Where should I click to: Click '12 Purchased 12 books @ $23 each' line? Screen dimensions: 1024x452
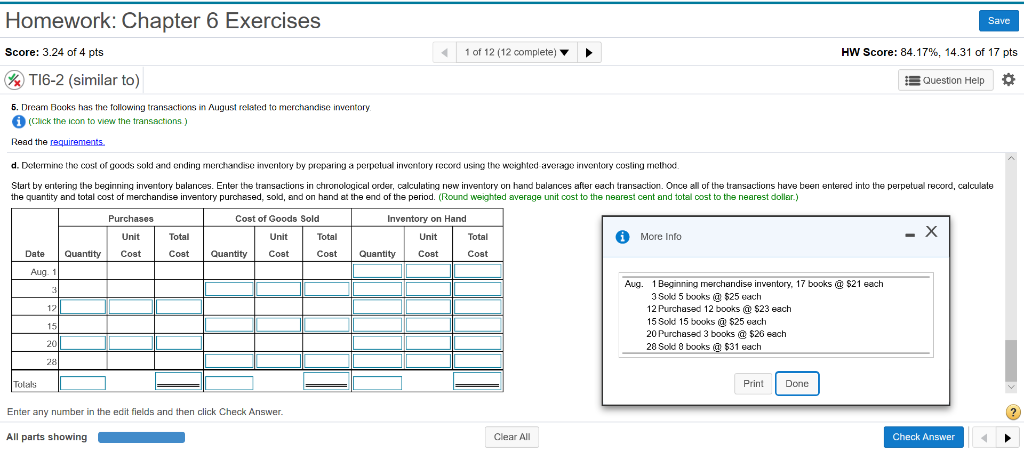point(718,309)
